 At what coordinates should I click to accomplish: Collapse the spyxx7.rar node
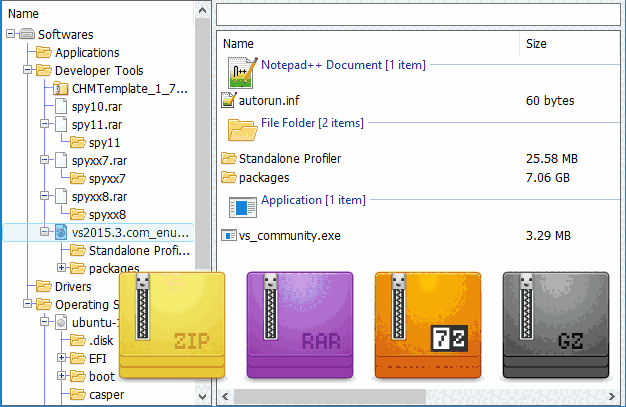45,160
